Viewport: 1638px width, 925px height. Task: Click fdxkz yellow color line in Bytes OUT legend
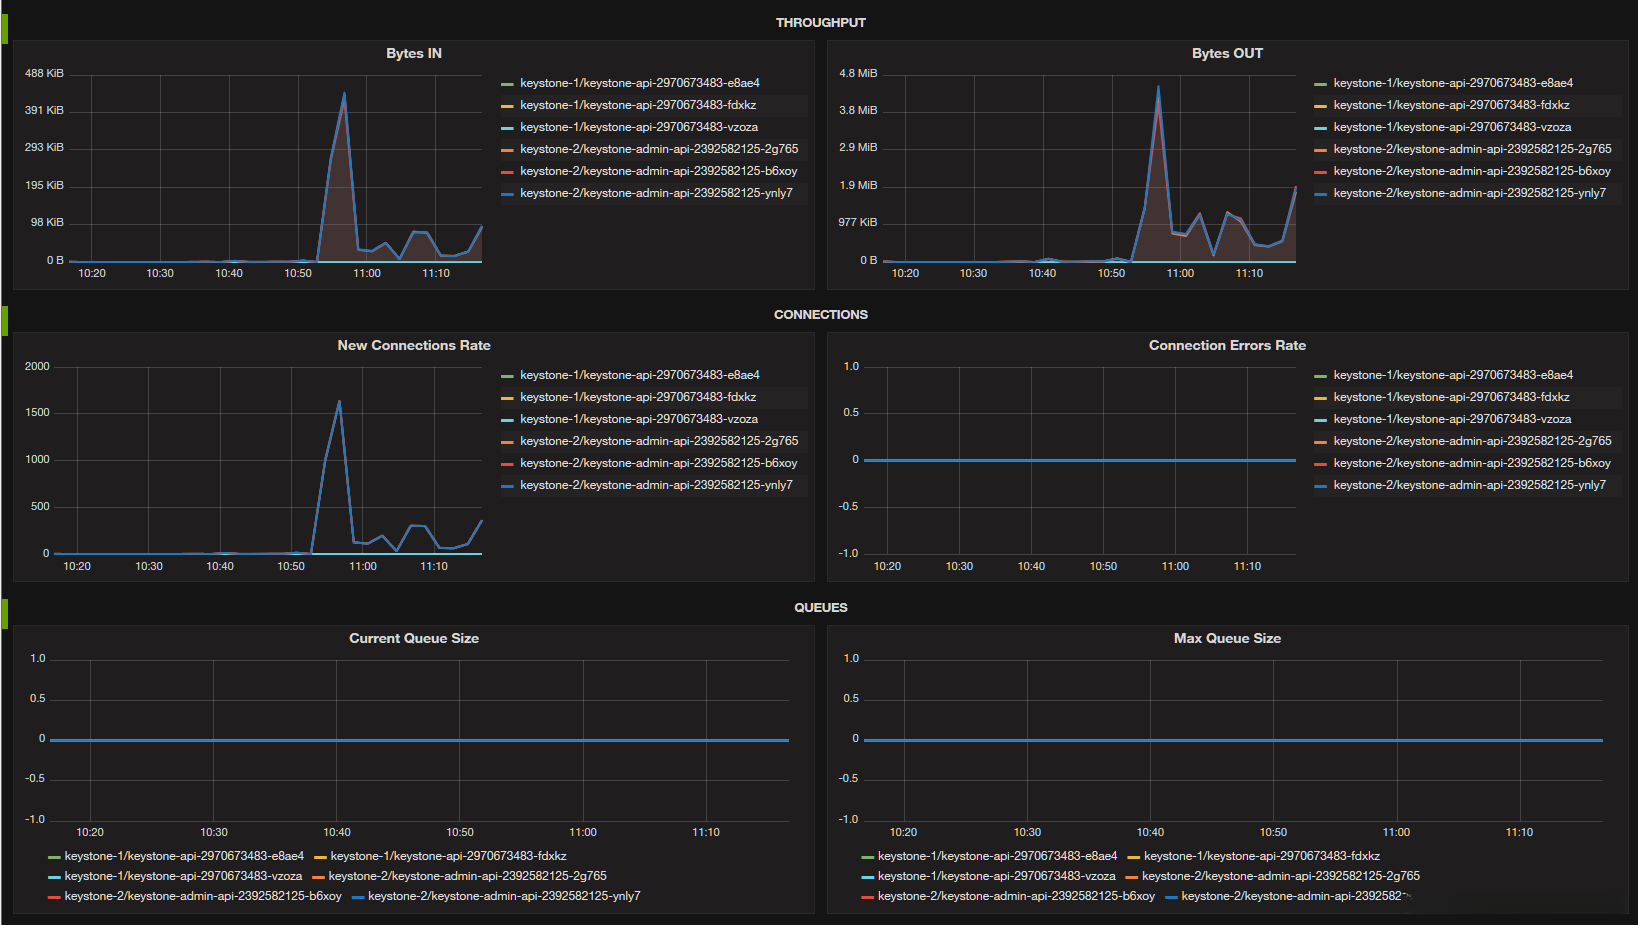(x=1320, y=106)
